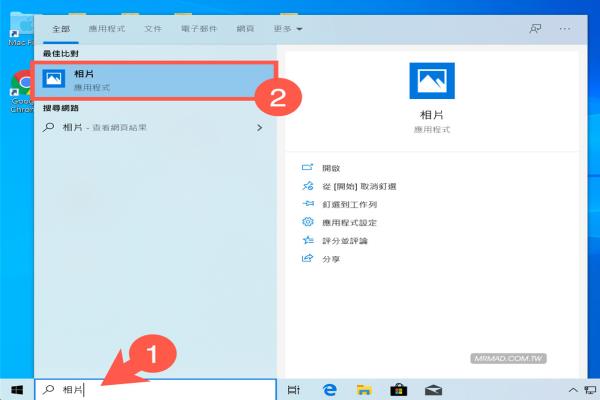Open the 相片 app best match result
Viewport: 600px width, 400px height.
pos(153,81)
